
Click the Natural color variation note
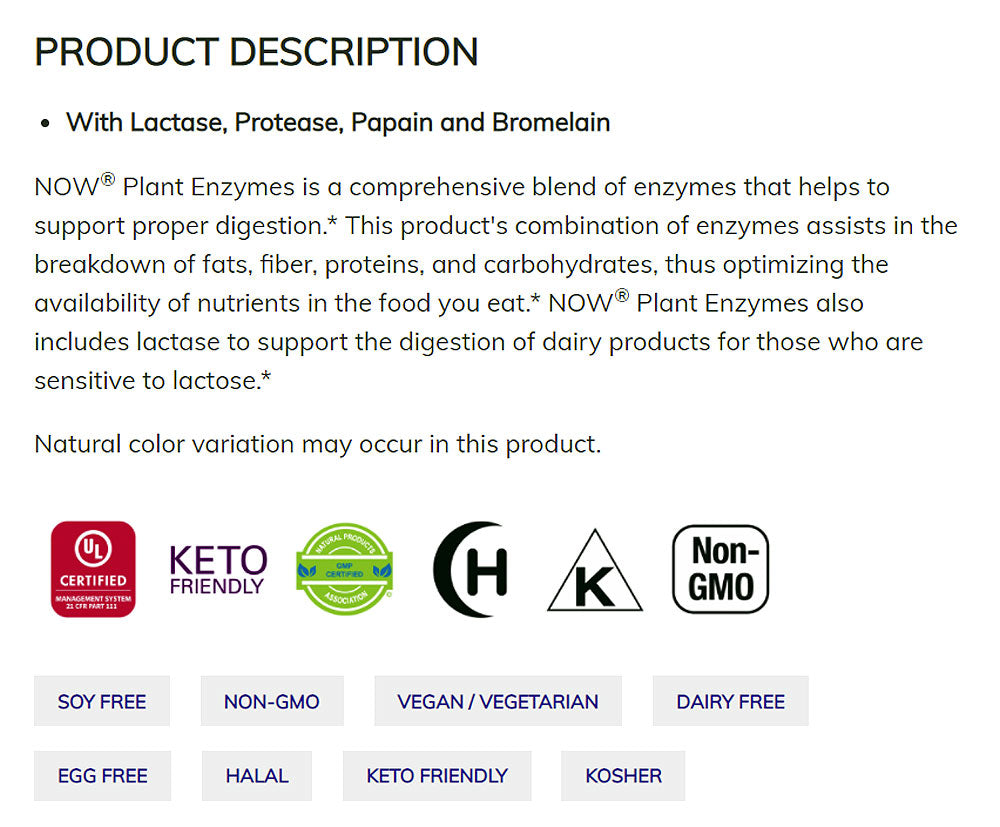318,443
